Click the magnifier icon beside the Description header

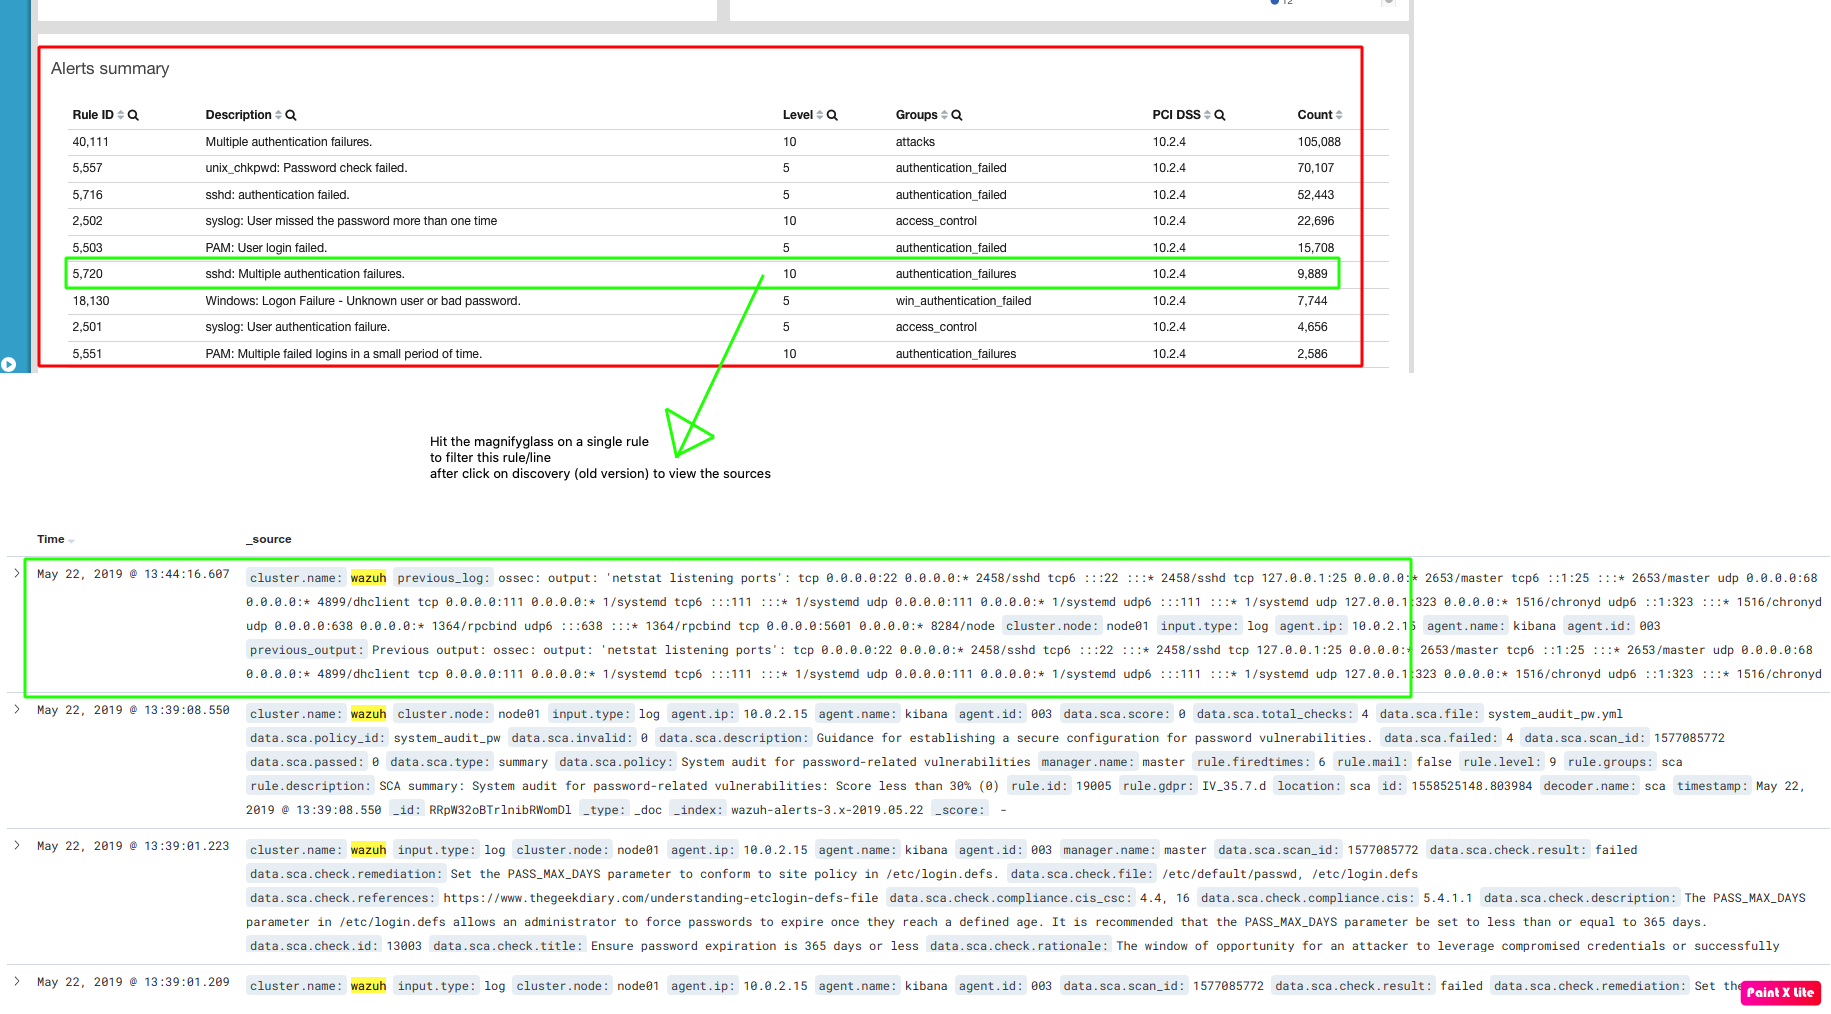291,114
